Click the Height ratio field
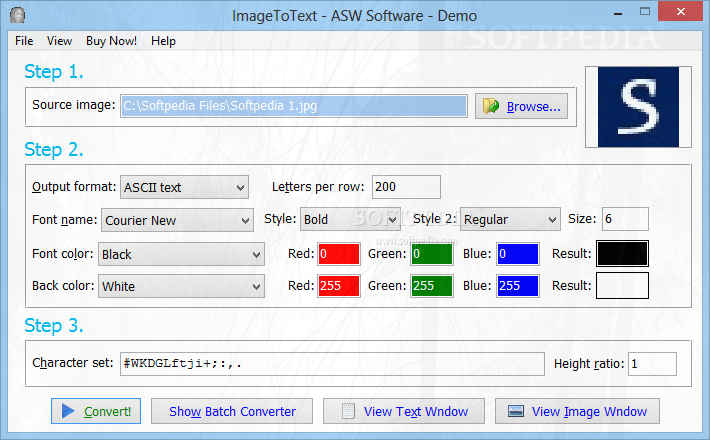 tap(652, 364)
